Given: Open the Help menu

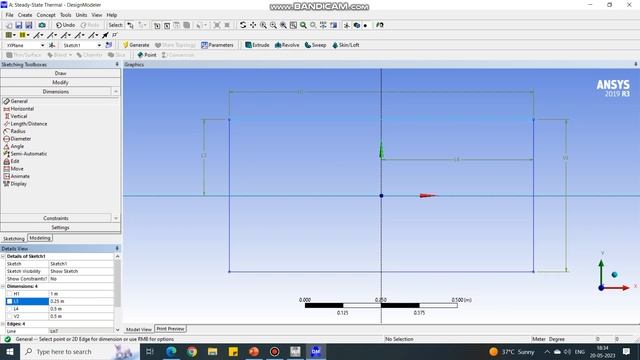Looking at the screenshot, I should point(112,15).
